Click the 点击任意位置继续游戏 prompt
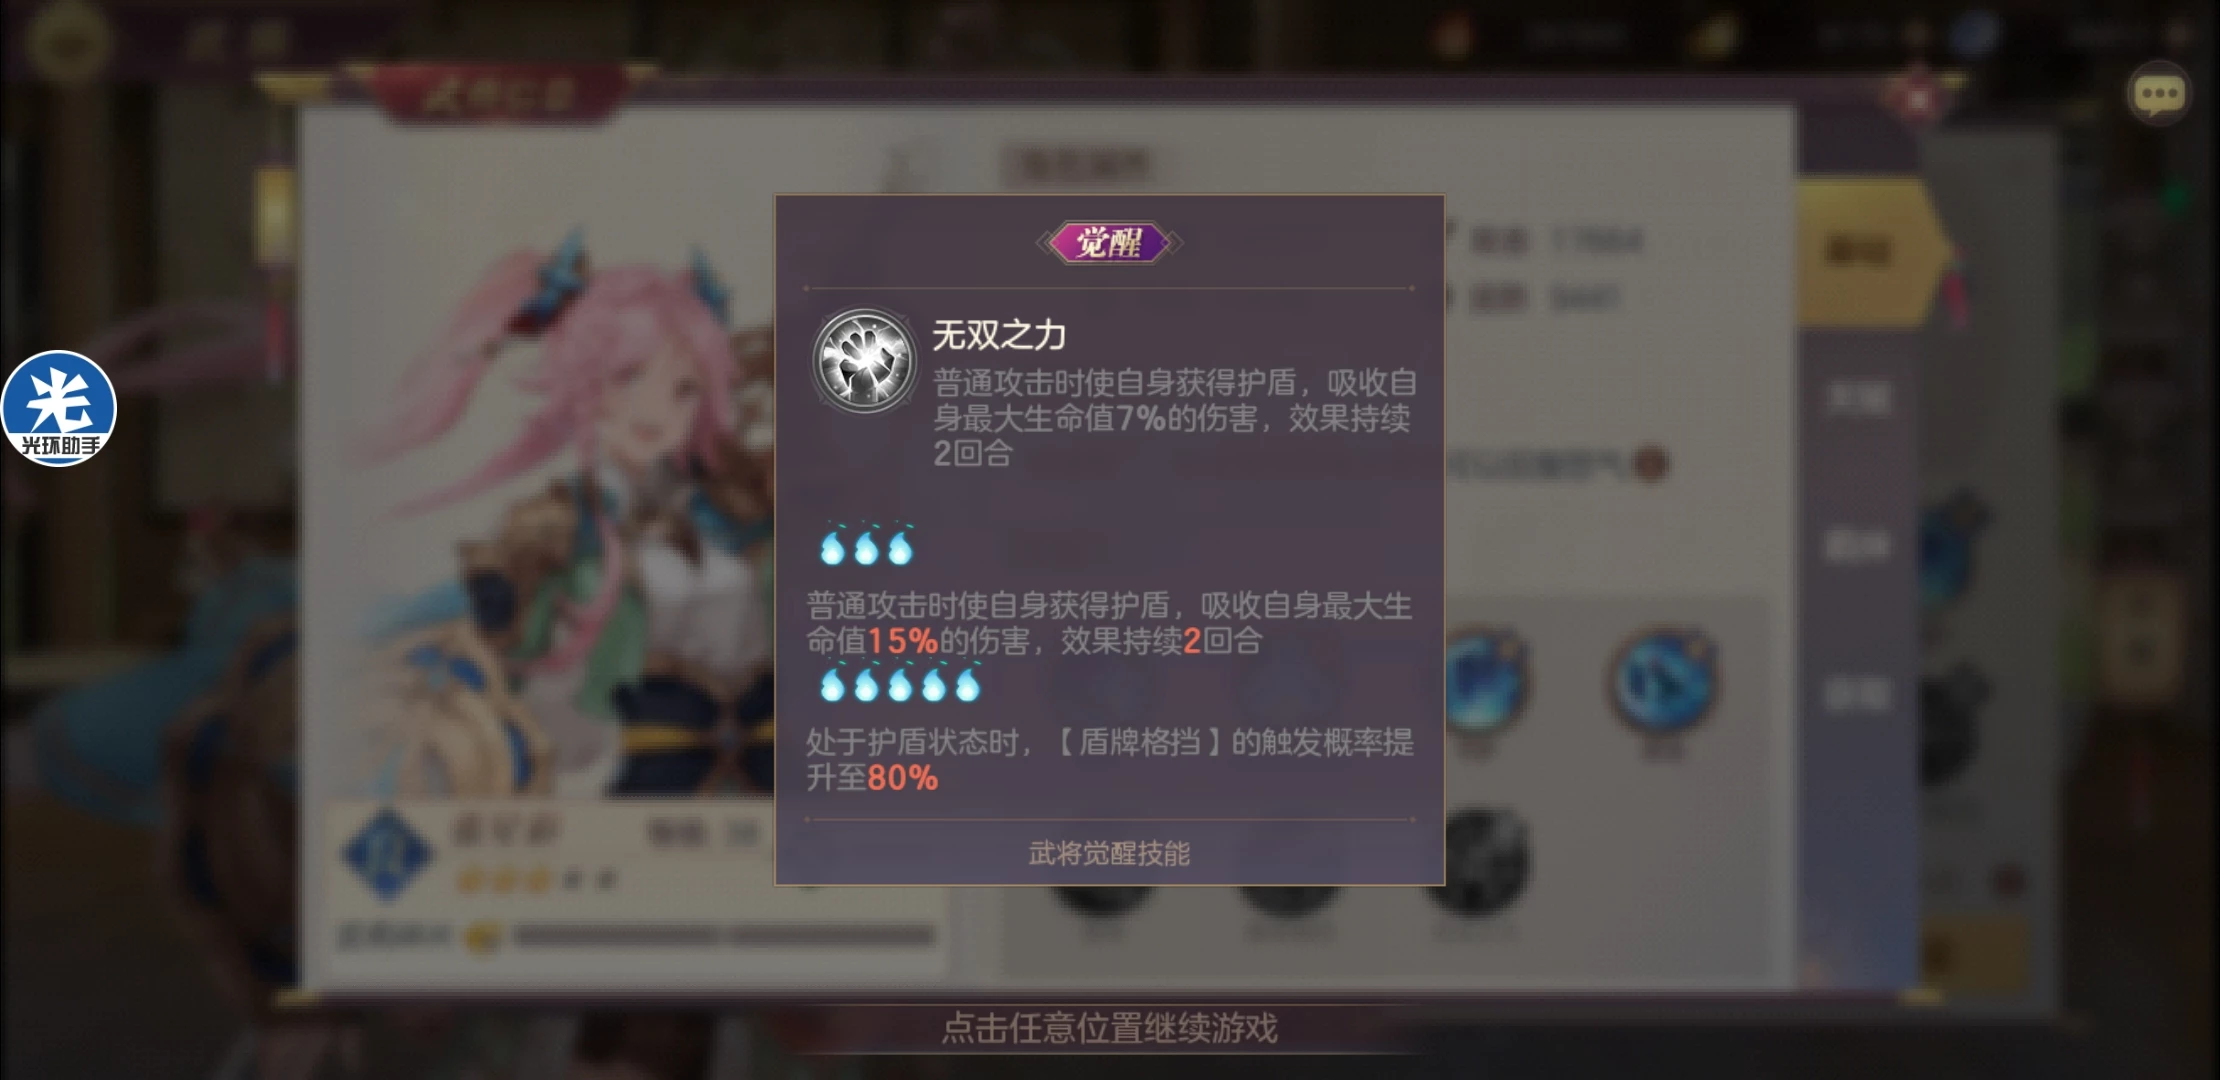Image resolution: width=2220 pixels, height=1080 pixels. pyautogui.click(x=1110, y=1028)
